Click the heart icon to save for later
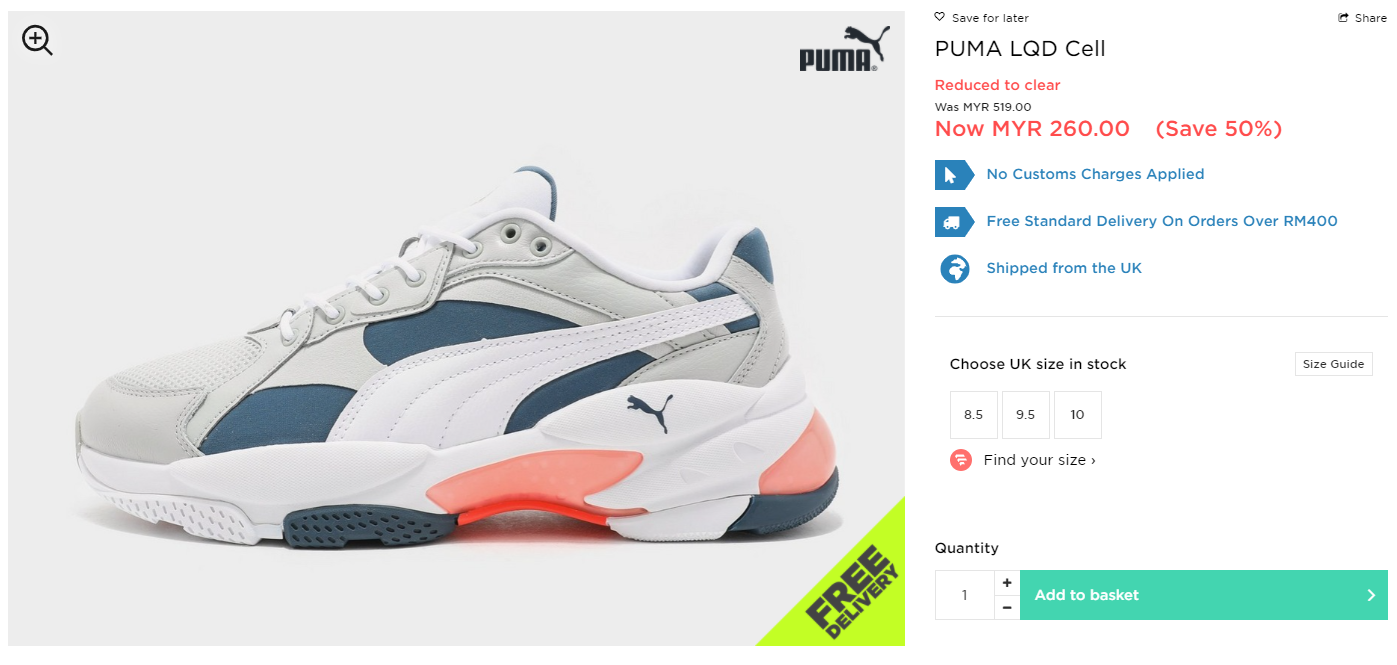 pos(939,17)
